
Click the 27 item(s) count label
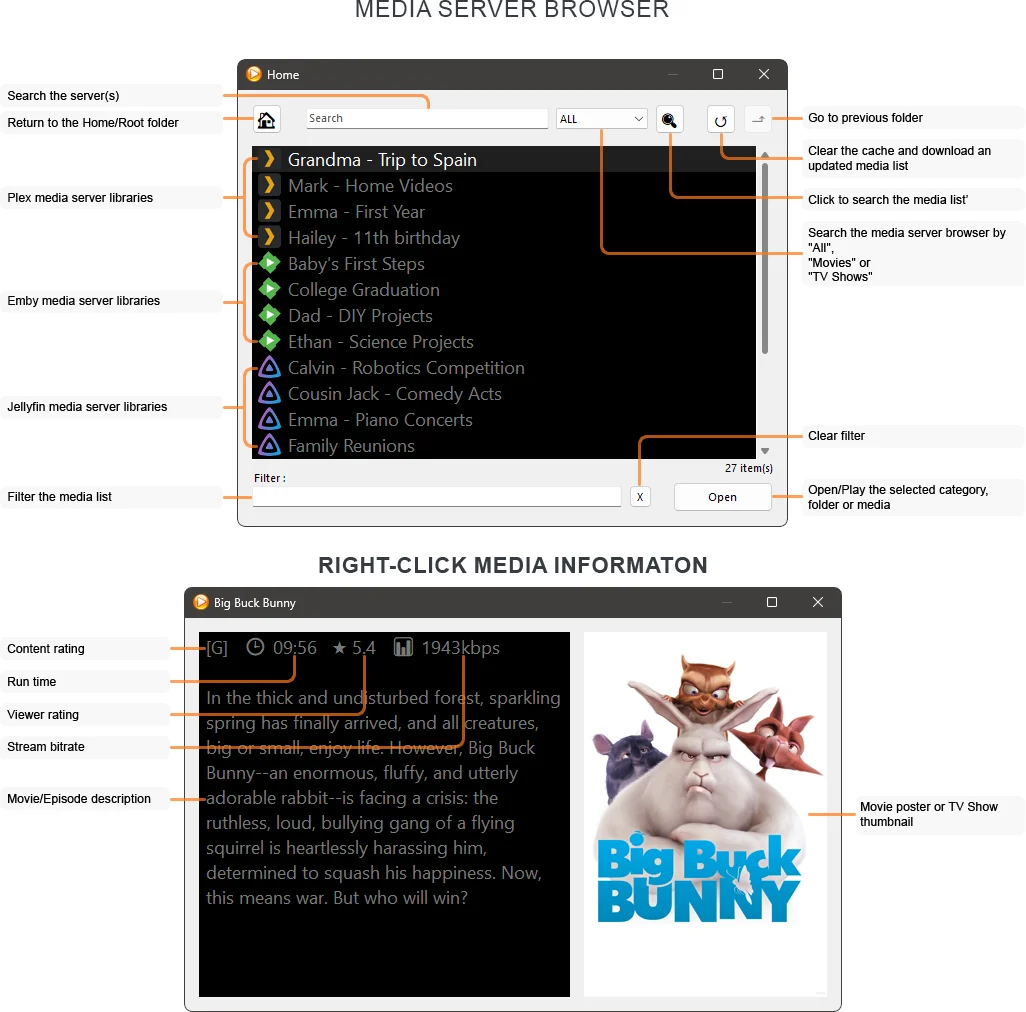tap(749, 468)
